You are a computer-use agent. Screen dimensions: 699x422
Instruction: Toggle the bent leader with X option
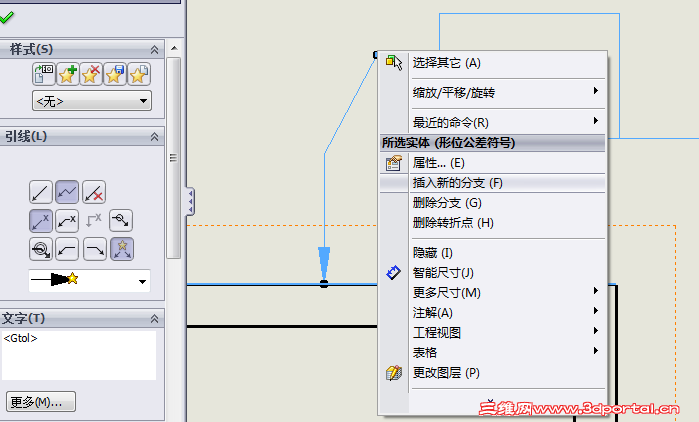(67, 221)
